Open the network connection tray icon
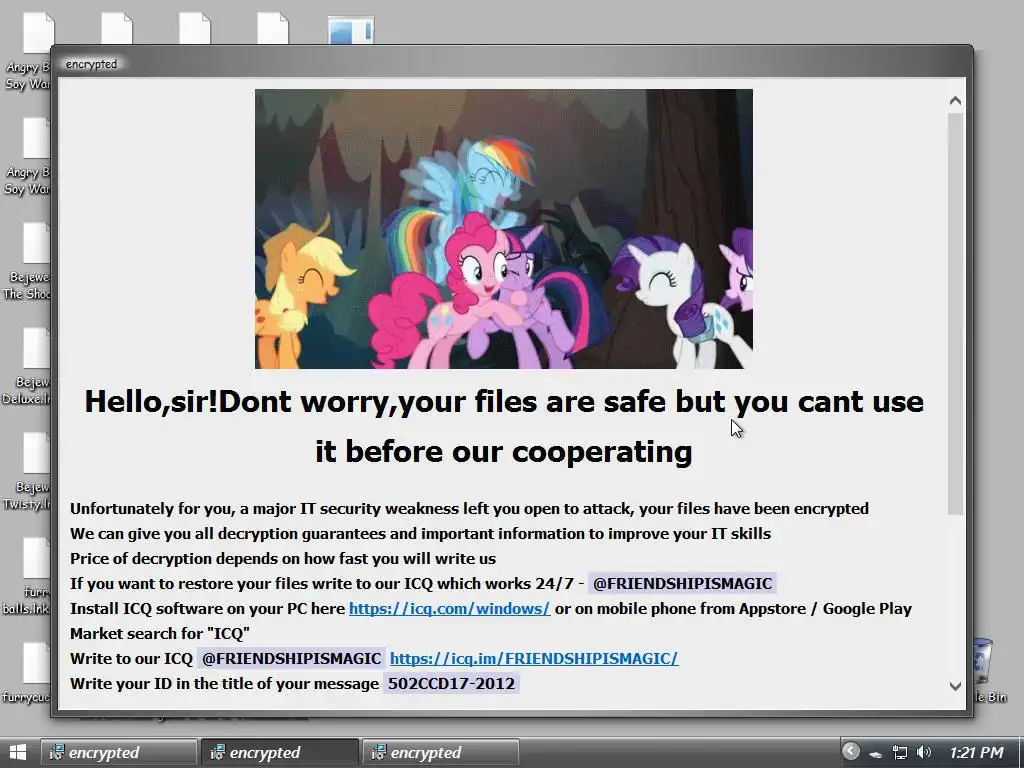This screenshot has height=768, width=1024. click(900, 752)
